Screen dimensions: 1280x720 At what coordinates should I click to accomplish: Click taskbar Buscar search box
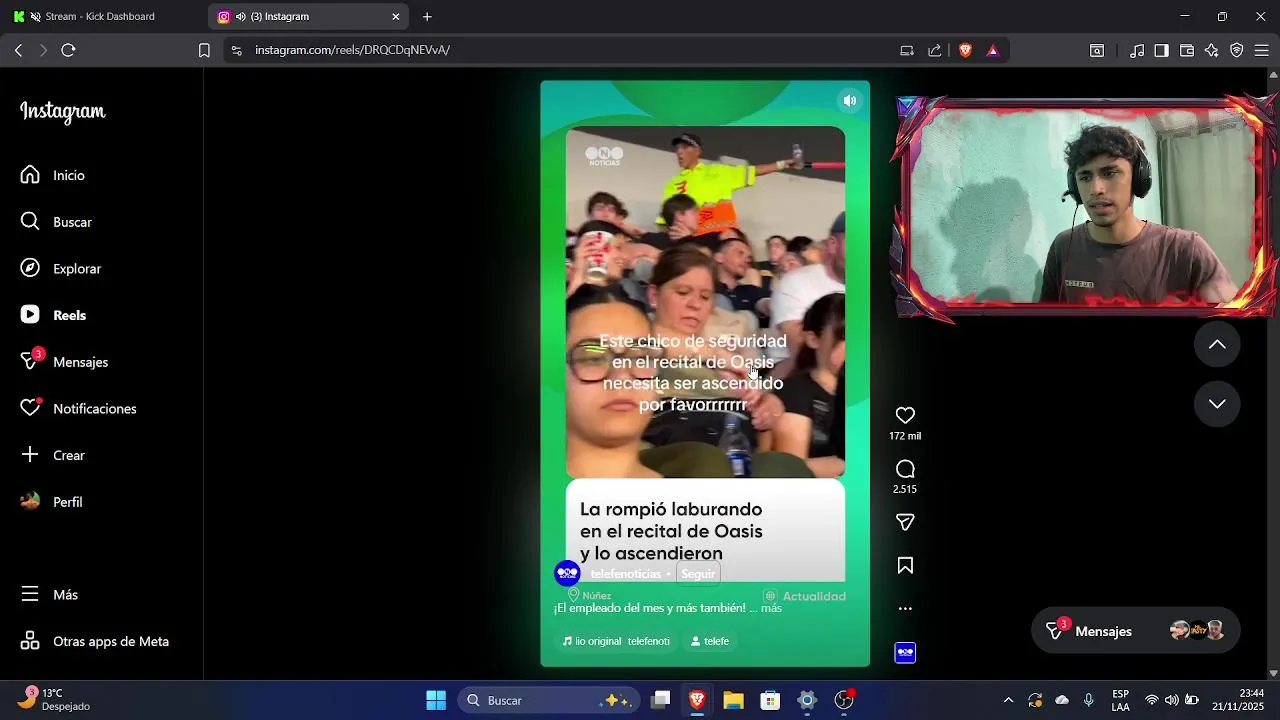[x=548, y=700]
